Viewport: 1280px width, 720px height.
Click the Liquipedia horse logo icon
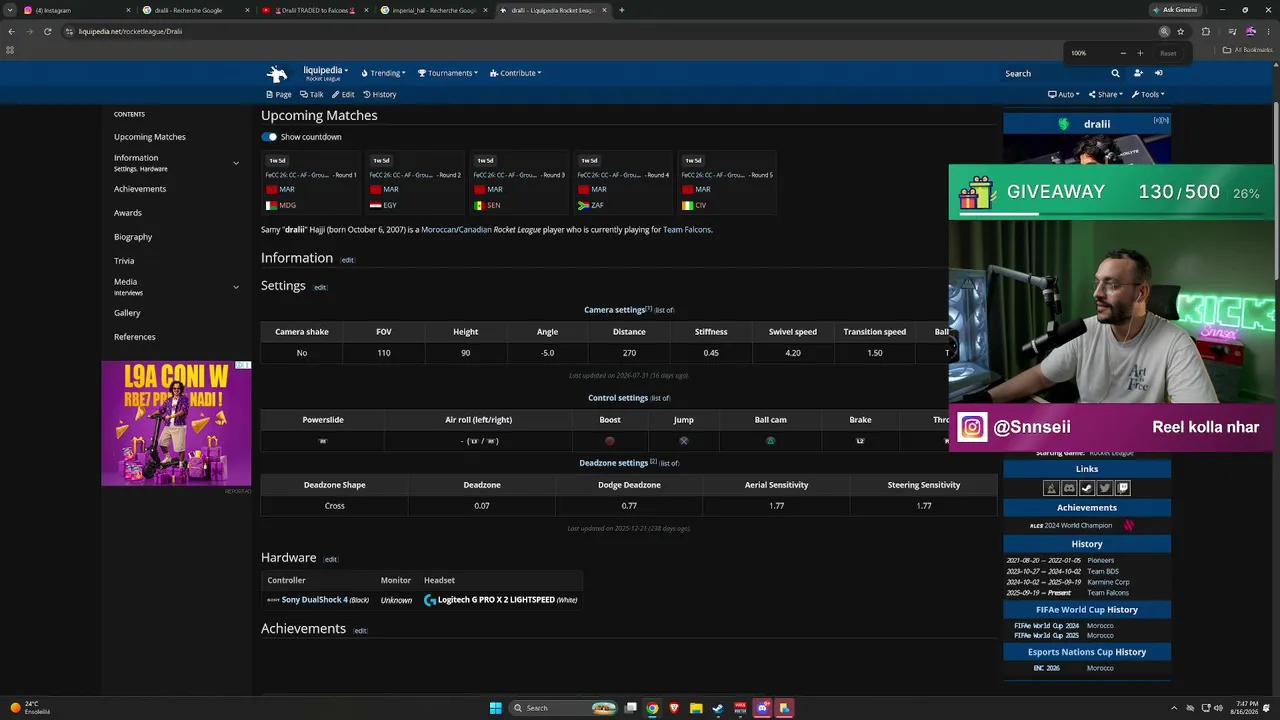coord(277,73)
